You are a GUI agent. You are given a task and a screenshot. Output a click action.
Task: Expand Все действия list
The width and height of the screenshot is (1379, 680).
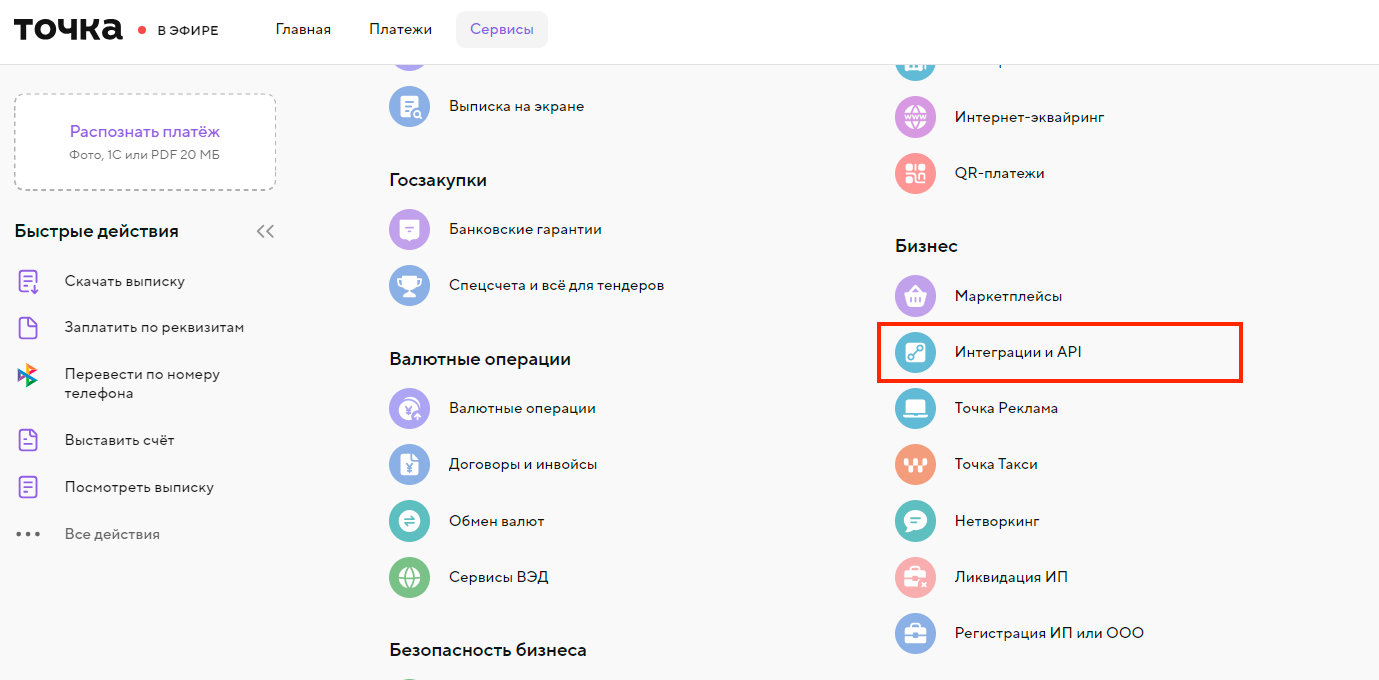(x=111, y=534)
